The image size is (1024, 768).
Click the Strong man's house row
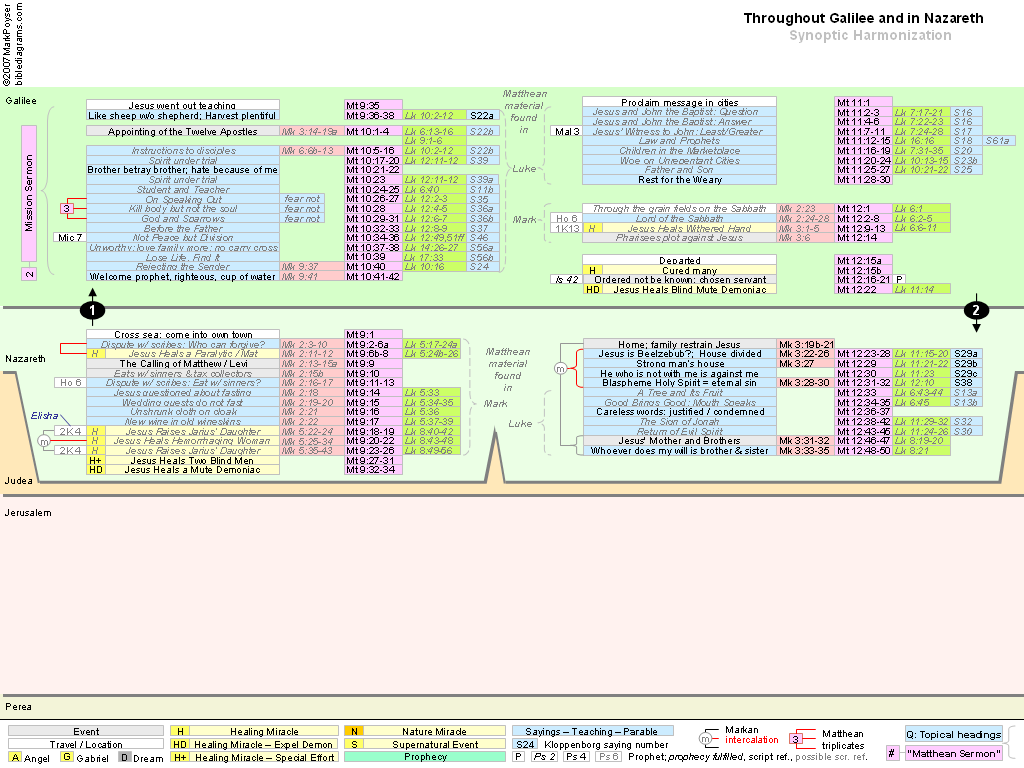pyautogui.click(x=679, y=364)
